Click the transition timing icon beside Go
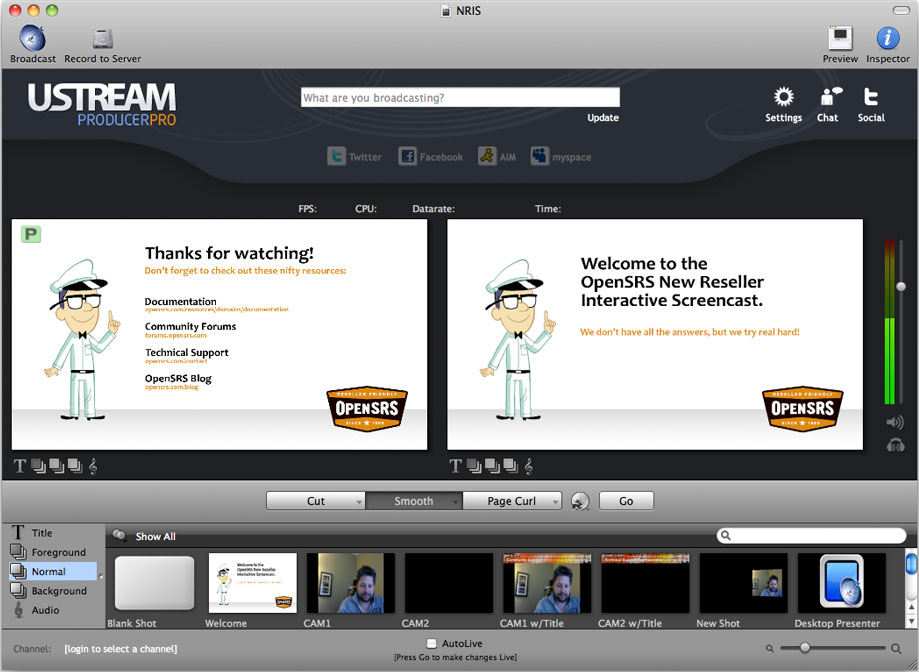This screenshot has height=672, width=919. 580,502
